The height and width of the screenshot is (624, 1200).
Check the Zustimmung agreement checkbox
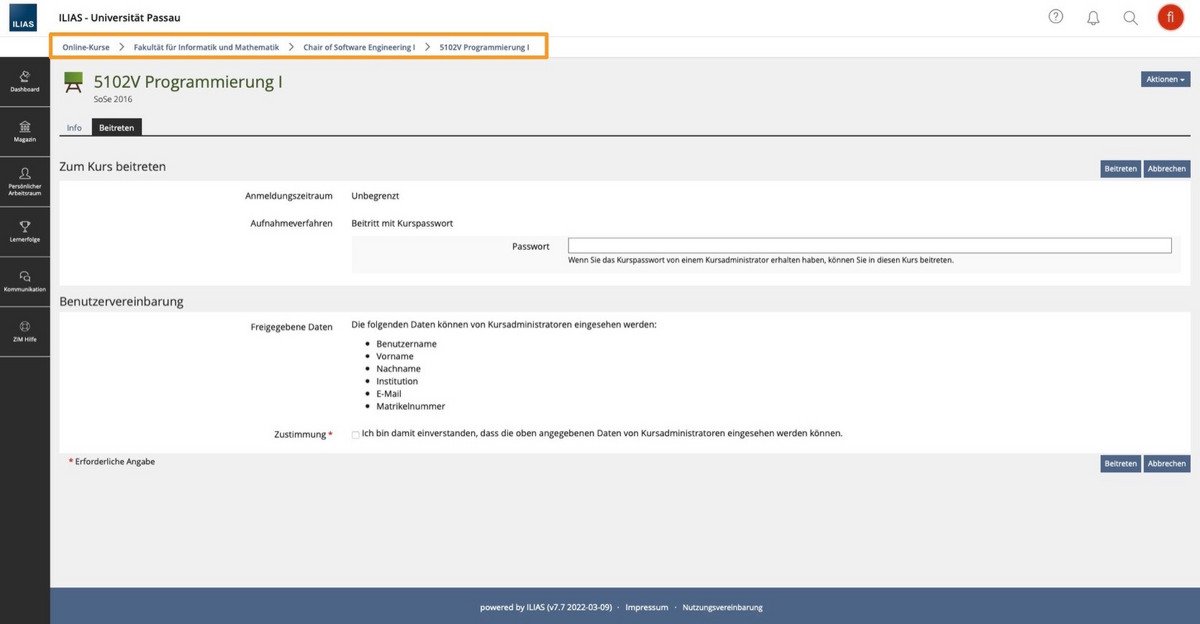(355, 434)
